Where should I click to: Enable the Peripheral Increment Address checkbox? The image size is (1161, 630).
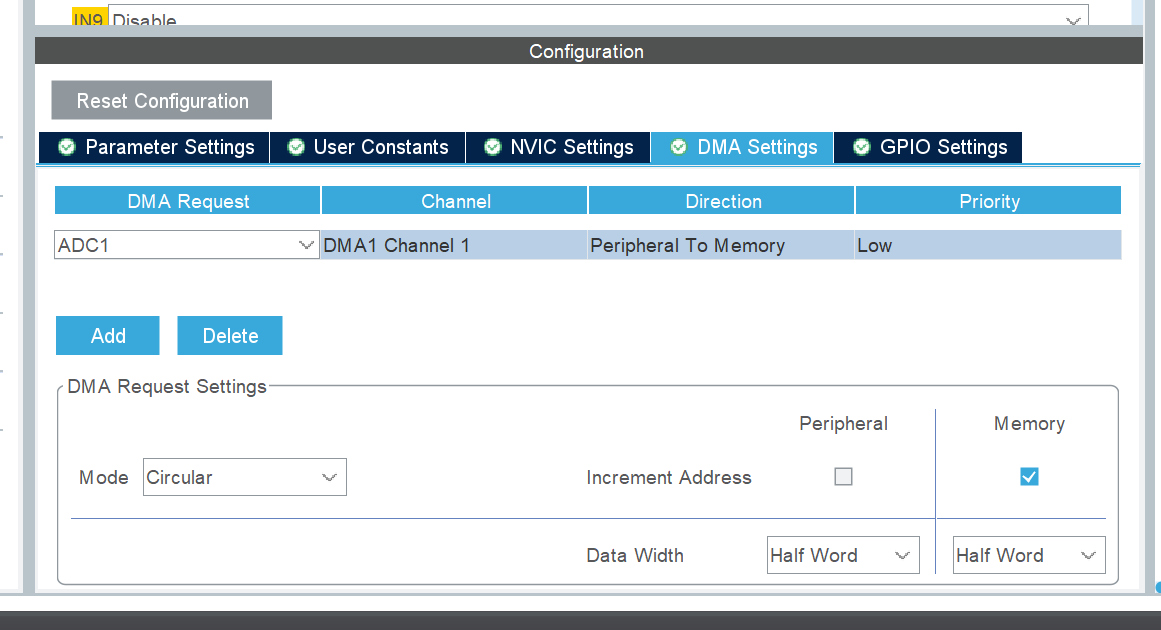[x=843, y=477]
